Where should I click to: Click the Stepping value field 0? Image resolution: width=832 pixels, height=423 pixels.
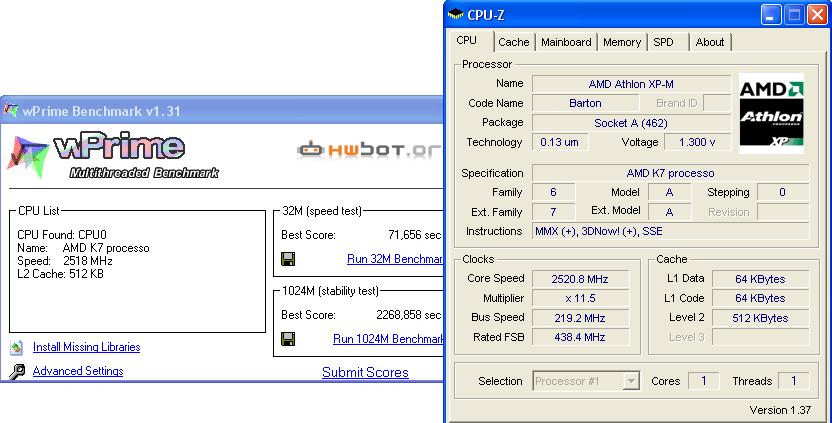pyautogui.click(x=783, y=192)
